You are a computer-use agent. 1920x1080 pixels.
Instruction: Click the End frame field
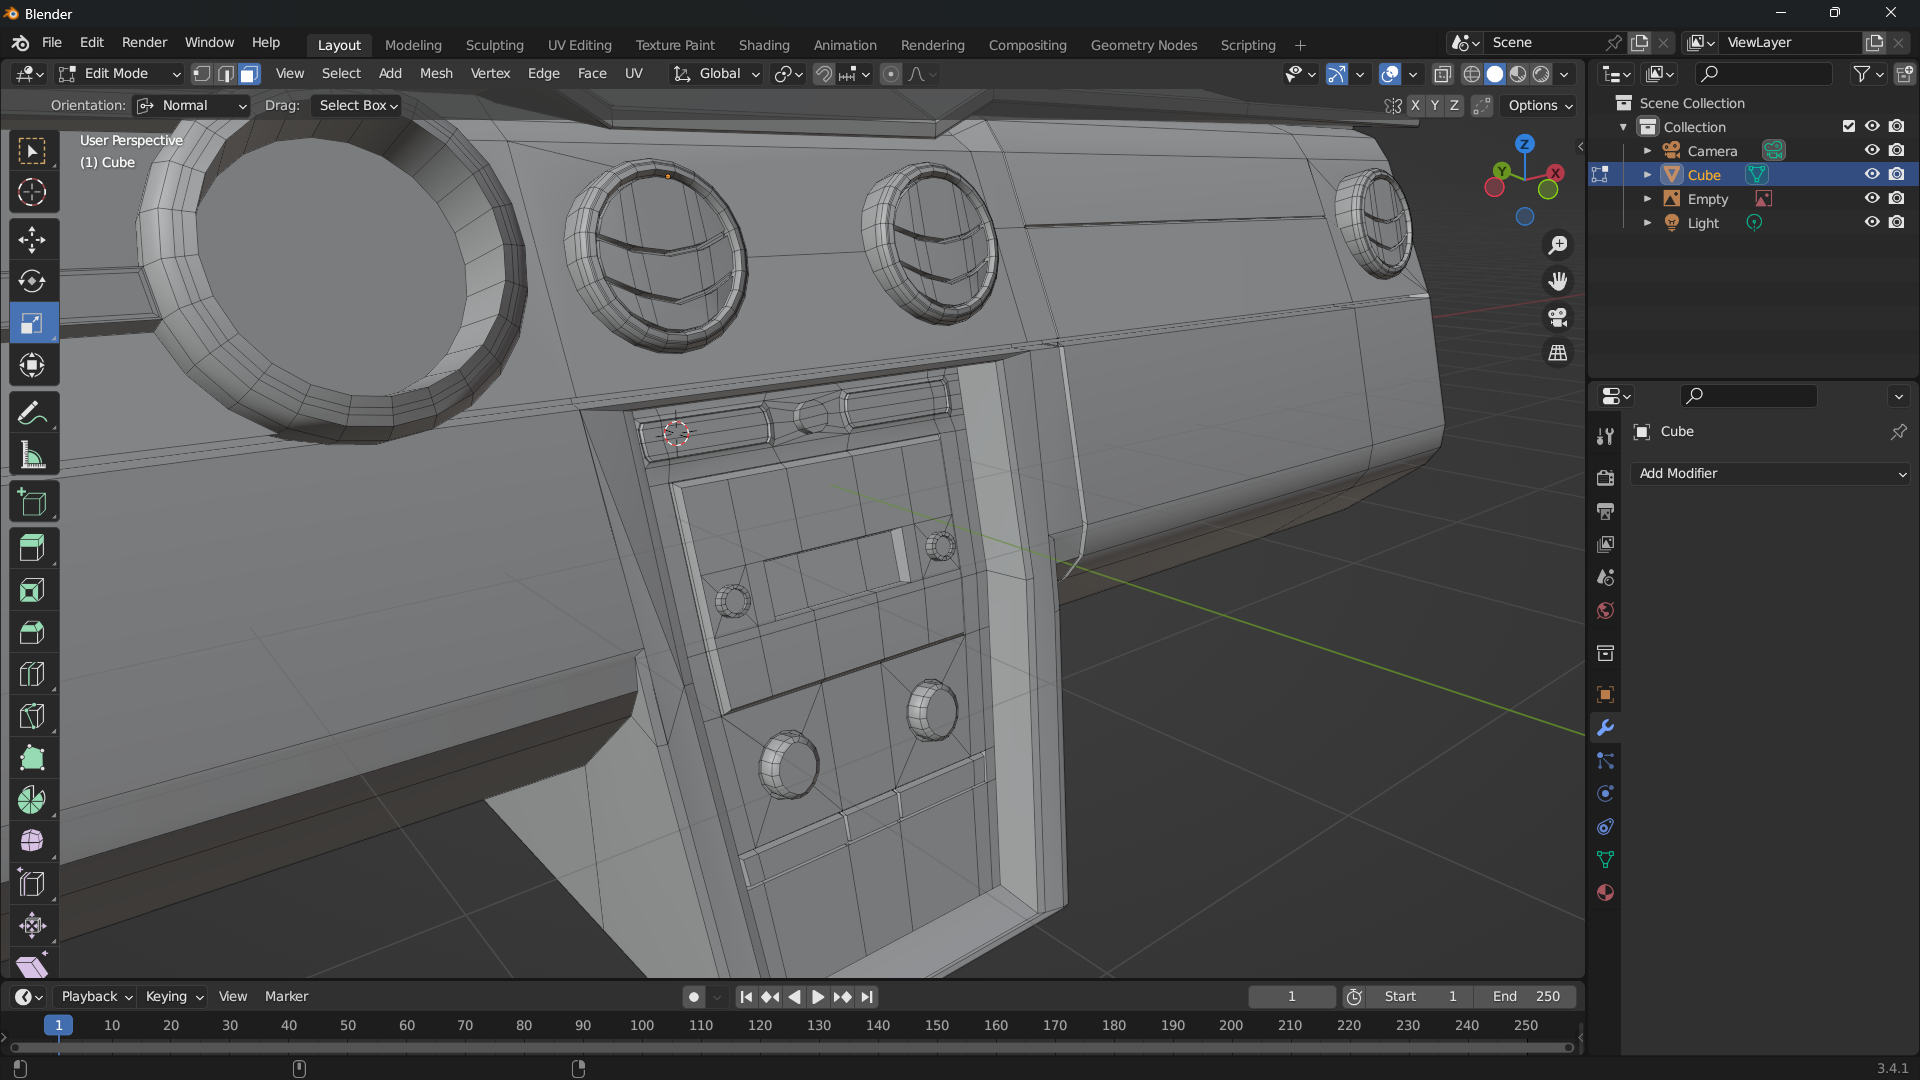pyautogui.click(x=1526, y=997)
